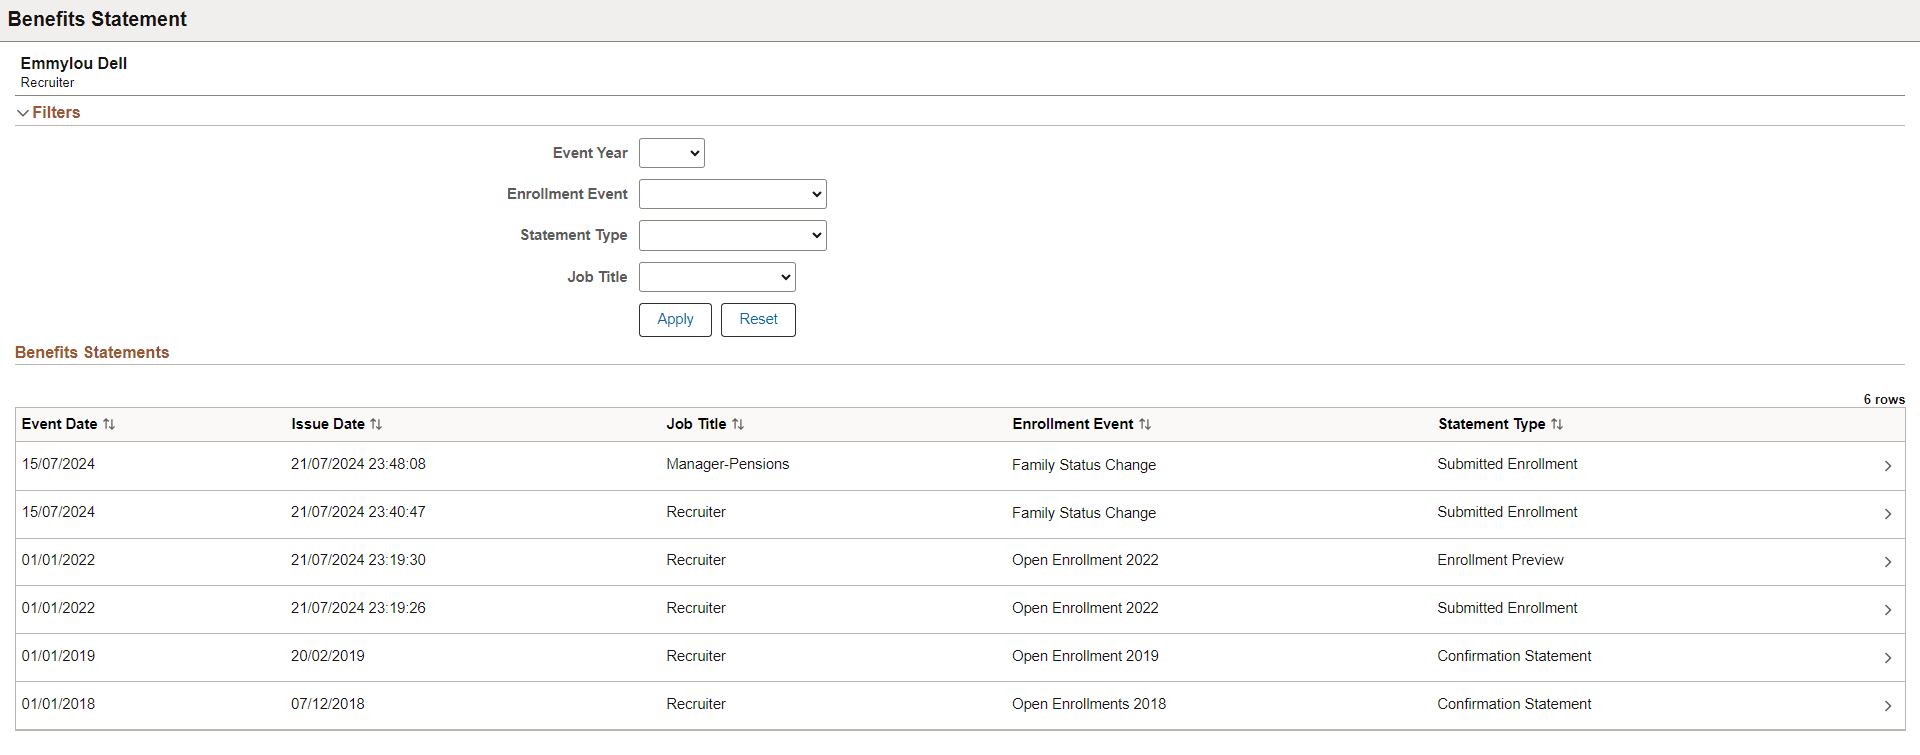Sort table by Enrollment Event icon
1920x755 pixels.
click(1145, 424)
